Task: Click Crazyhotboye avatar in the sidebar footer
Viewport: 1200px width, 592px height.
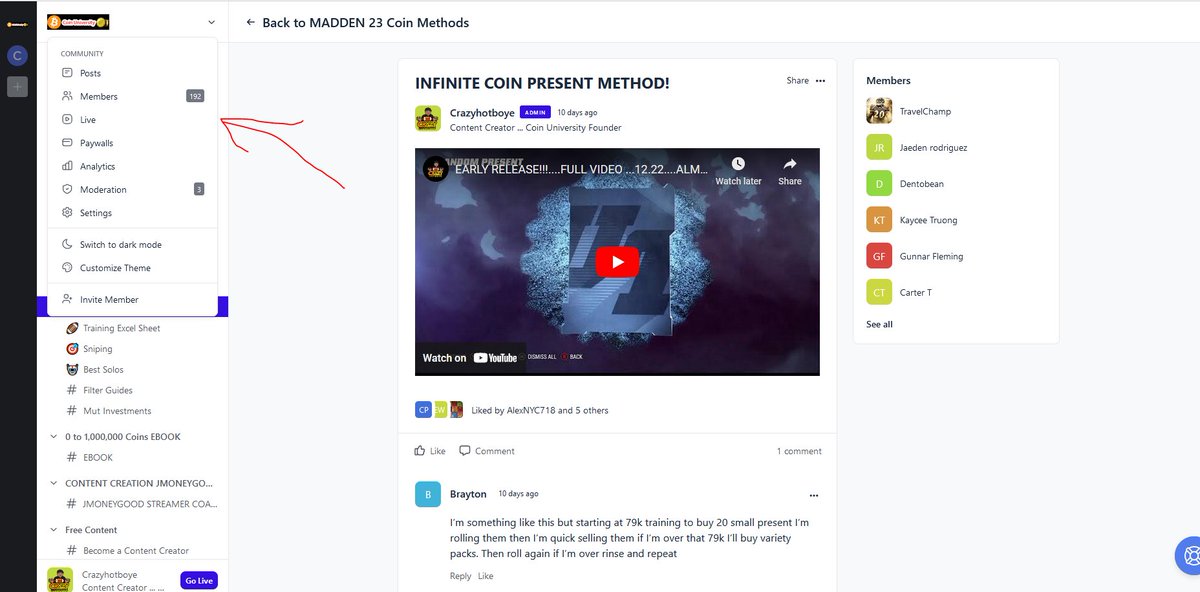Action: click(60, 580)
